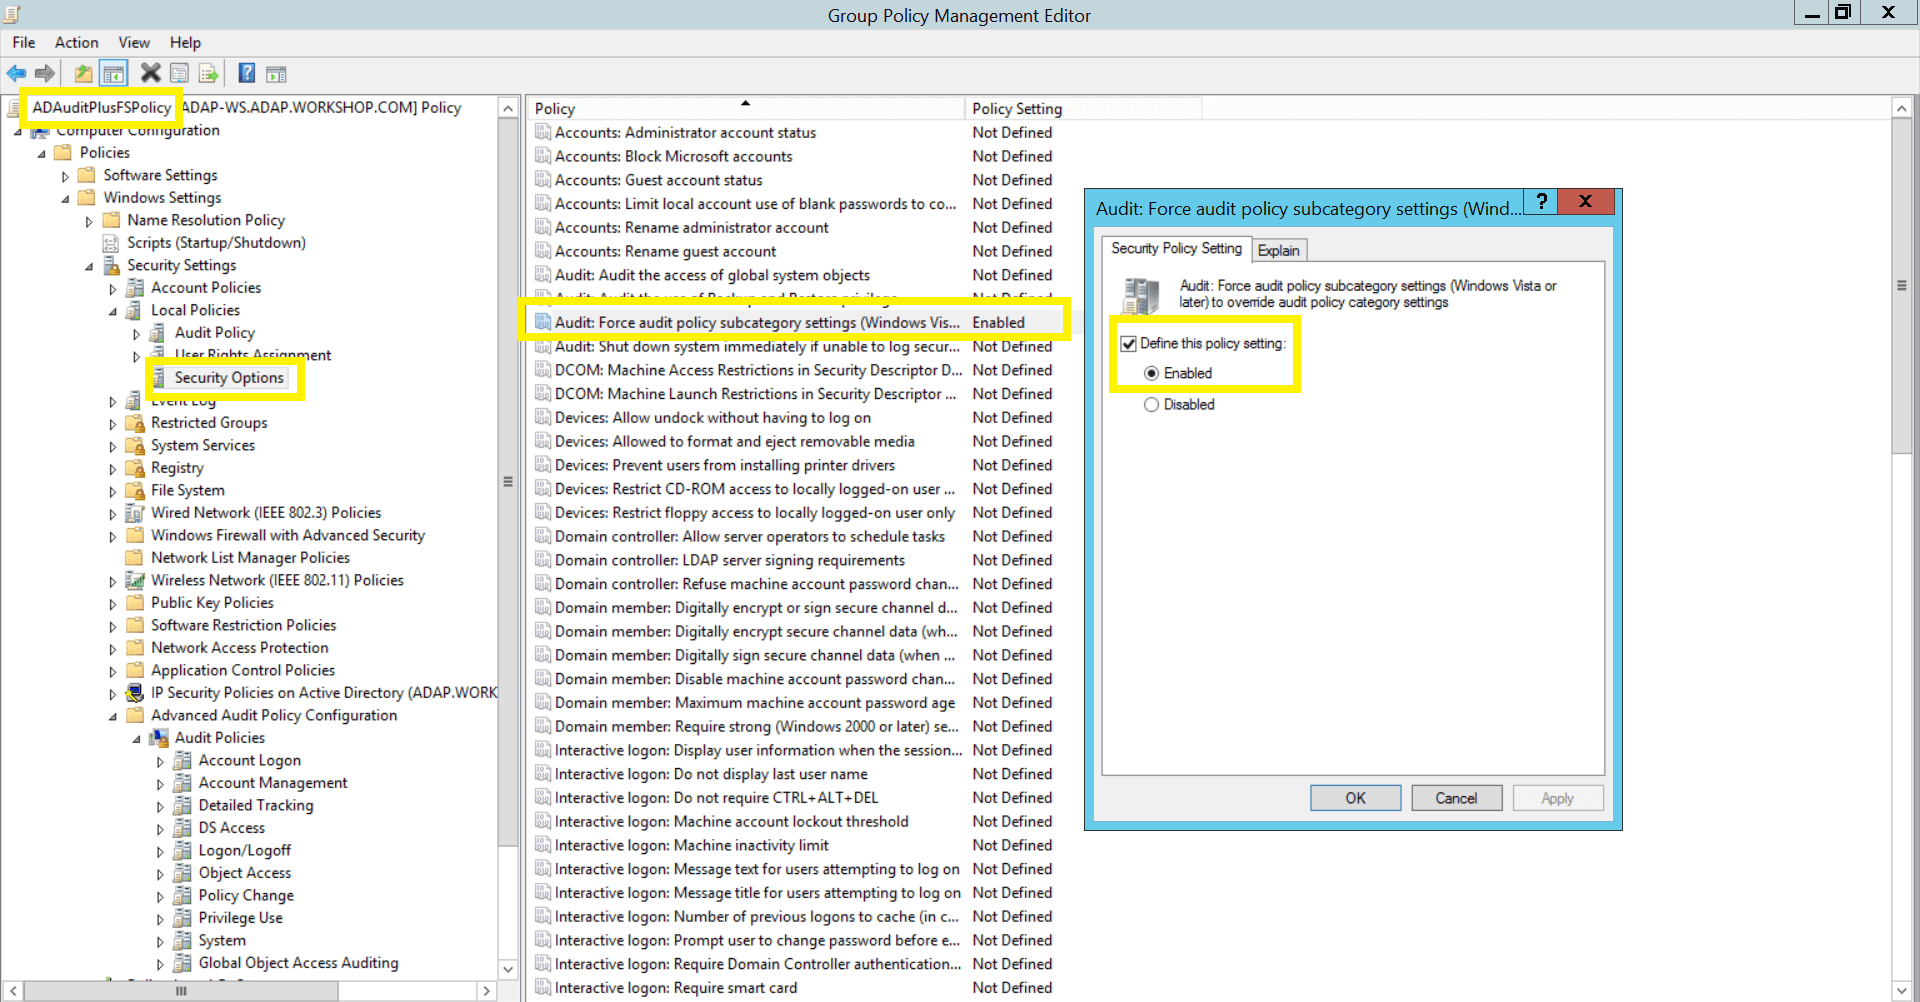The image size is (1920, 1002).
Task: Click the tree pane horizontal scrollbar thumb
Action: pyautogui.click(x=180, y=991)
